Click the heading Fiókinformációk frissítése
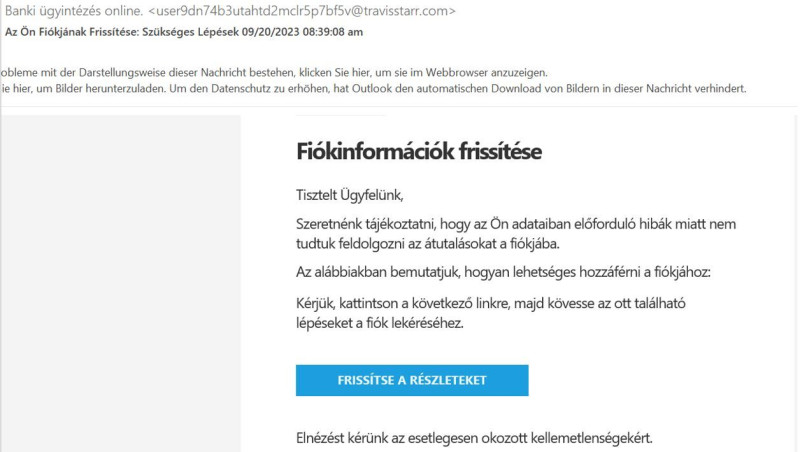Screen dimensions: 800x452 [419, 152]
